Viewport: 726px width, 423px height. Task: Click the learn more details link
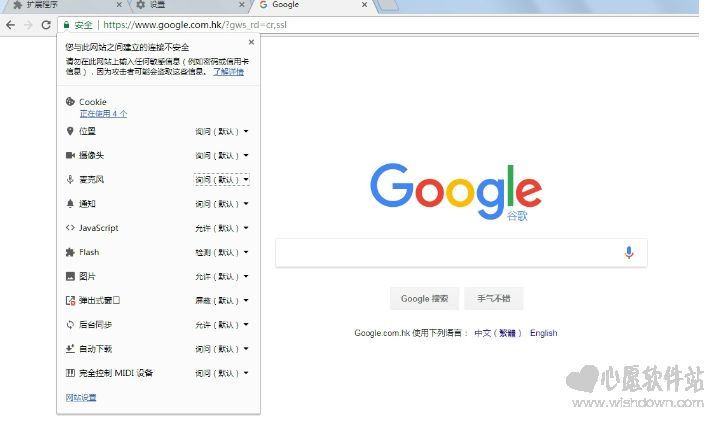(228, 71)
